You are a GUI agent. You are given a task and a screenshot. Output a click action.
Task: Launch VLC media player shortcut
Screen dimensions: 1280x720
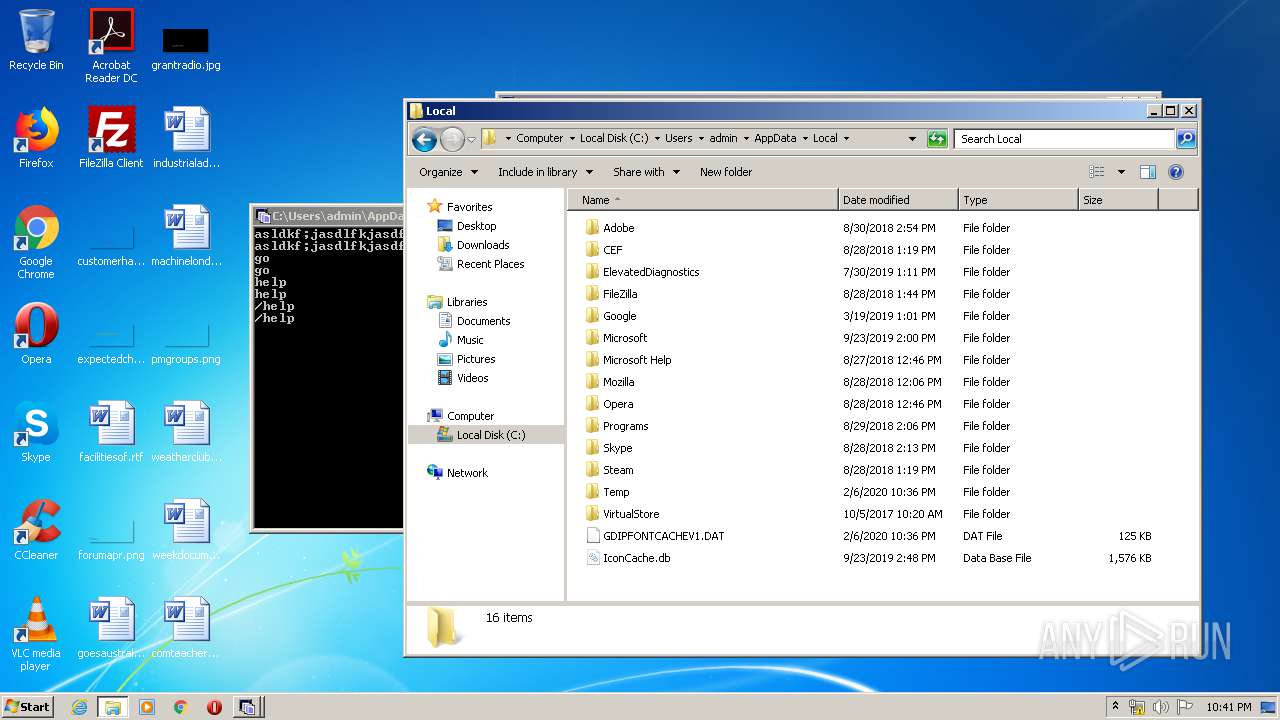(36, 634)
